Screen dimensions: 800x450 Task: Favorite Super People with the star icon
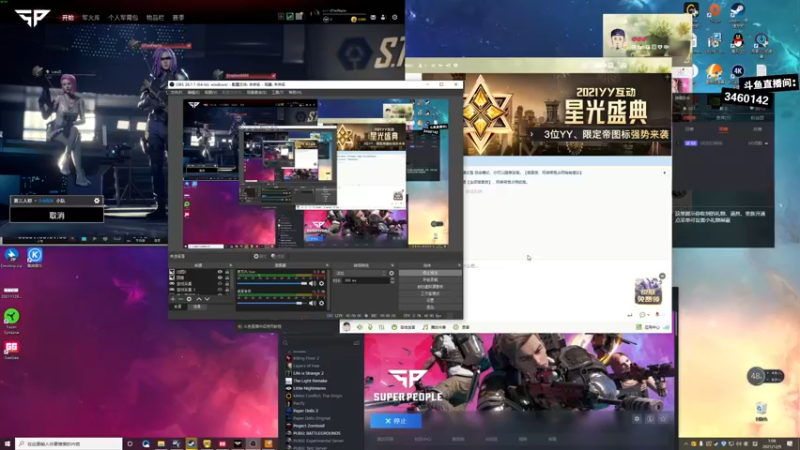[x=663, y=419]
